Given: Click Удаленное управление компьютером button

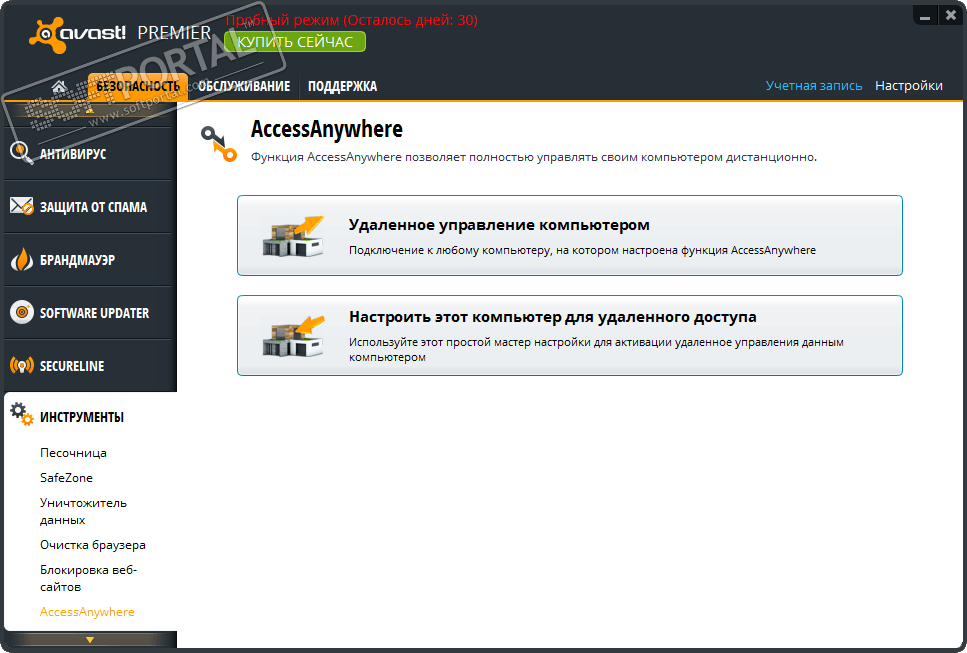Looking at the screenshot, I should [570, 236].
